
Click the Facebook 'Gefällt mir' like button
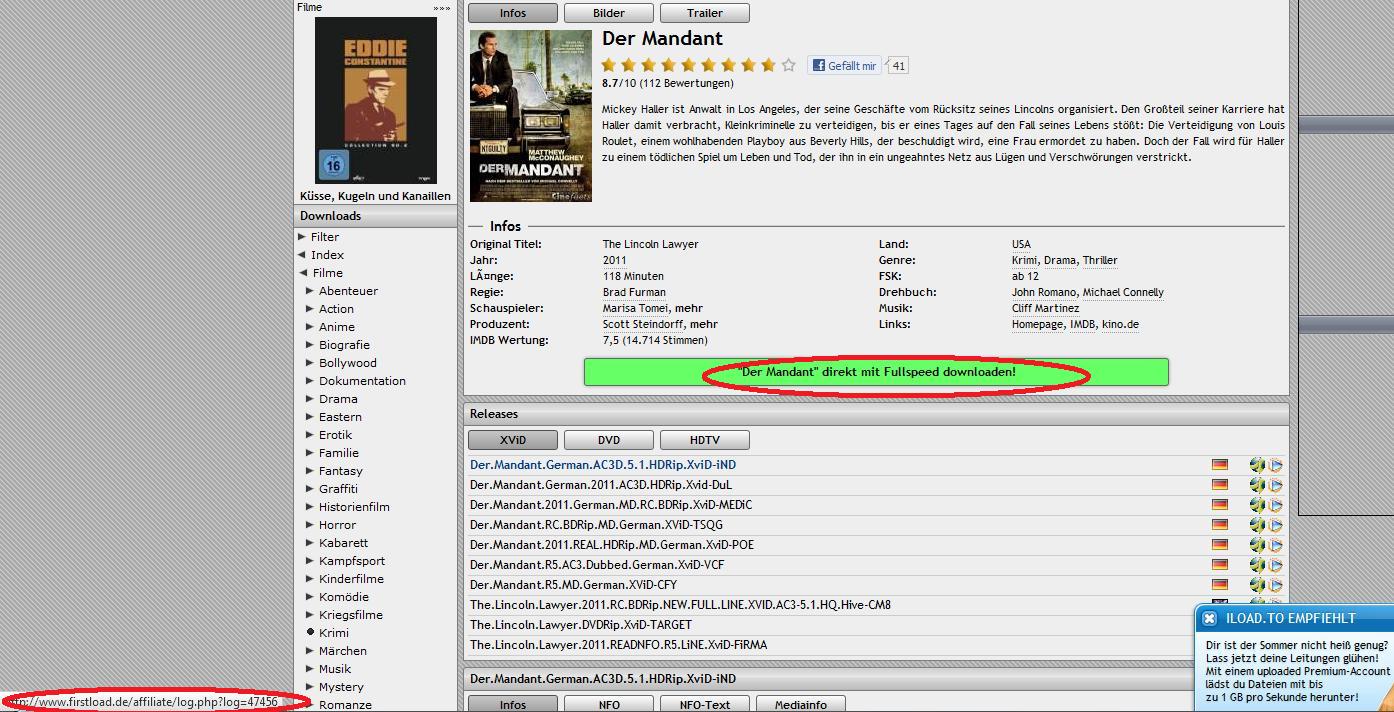click(x=845, y=66)
